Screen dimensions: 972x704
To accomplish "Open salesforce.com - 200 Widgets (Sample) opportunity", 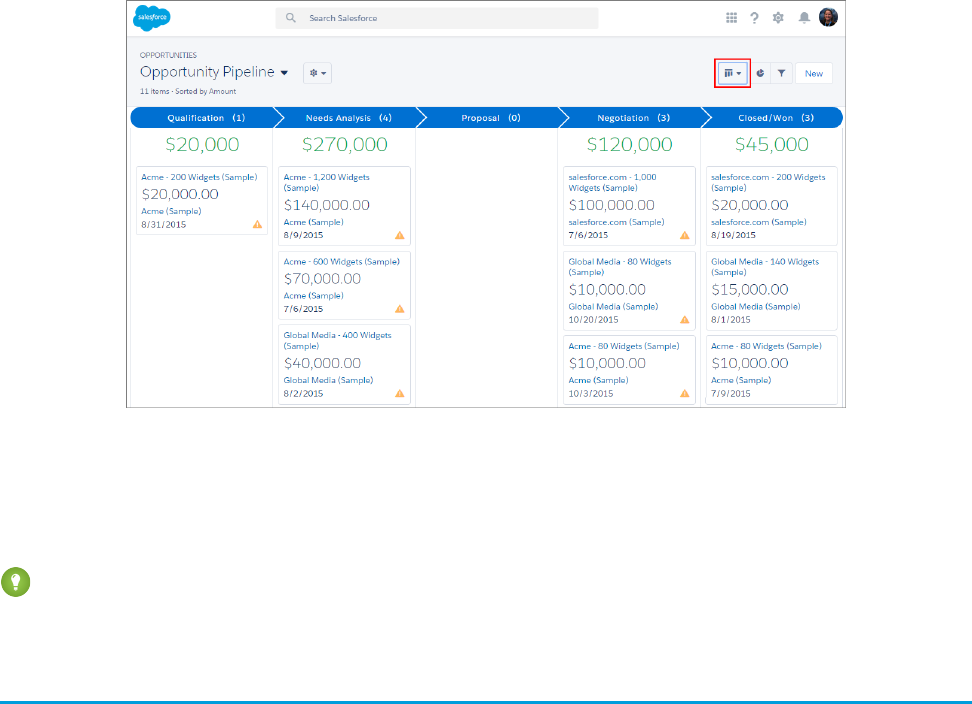I will 768,182.
